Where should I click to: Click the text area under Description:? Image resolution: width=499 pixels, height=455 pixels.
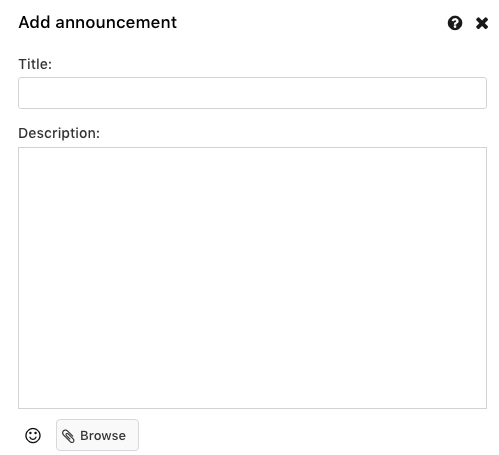point(252,278)
